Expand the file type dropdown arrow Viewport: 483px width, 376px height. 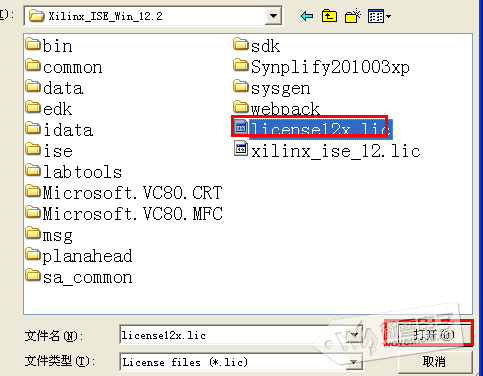[354, 362]
